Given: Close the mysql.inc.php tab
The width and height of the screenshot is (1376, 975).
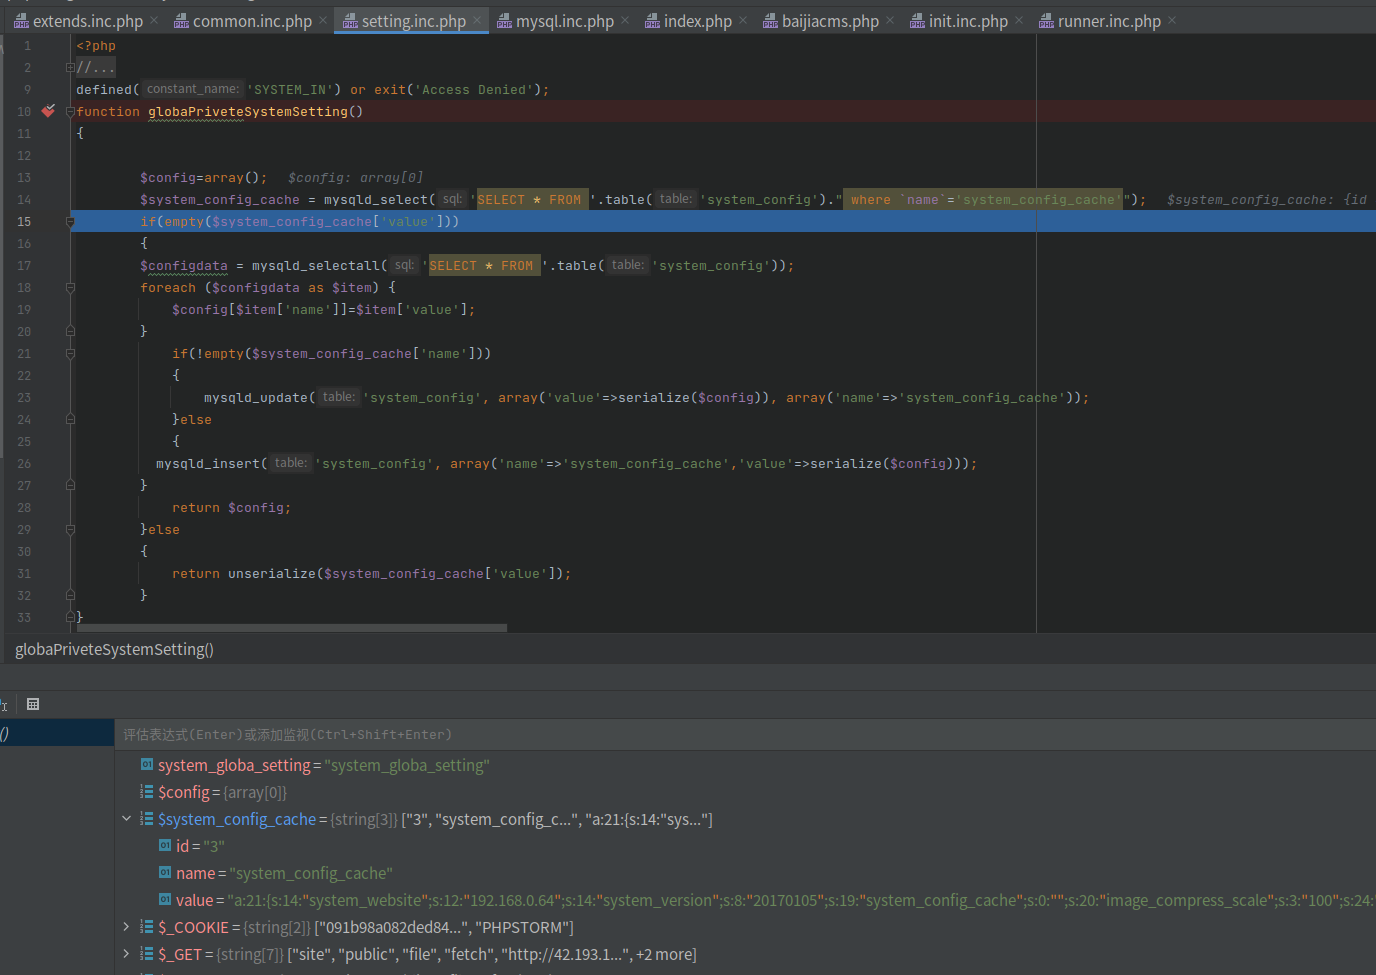Looking at the screenshot, I should 625,21.
